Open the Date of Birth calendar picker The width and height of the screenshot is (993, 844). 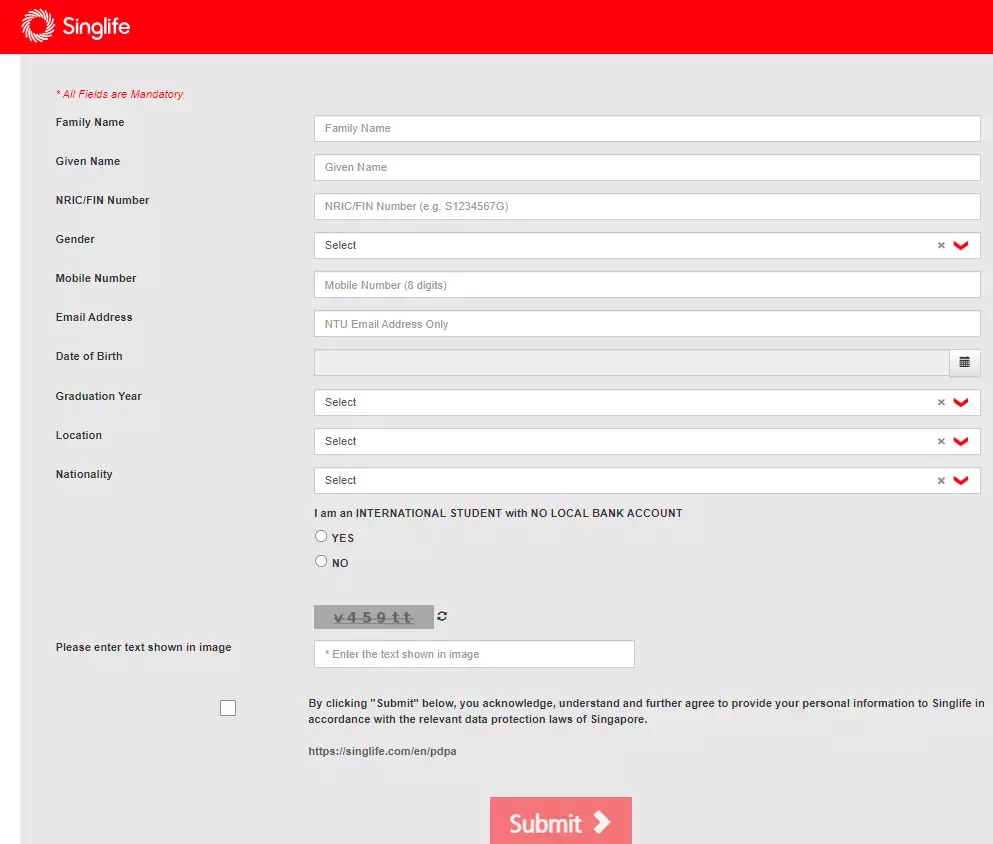964,362
